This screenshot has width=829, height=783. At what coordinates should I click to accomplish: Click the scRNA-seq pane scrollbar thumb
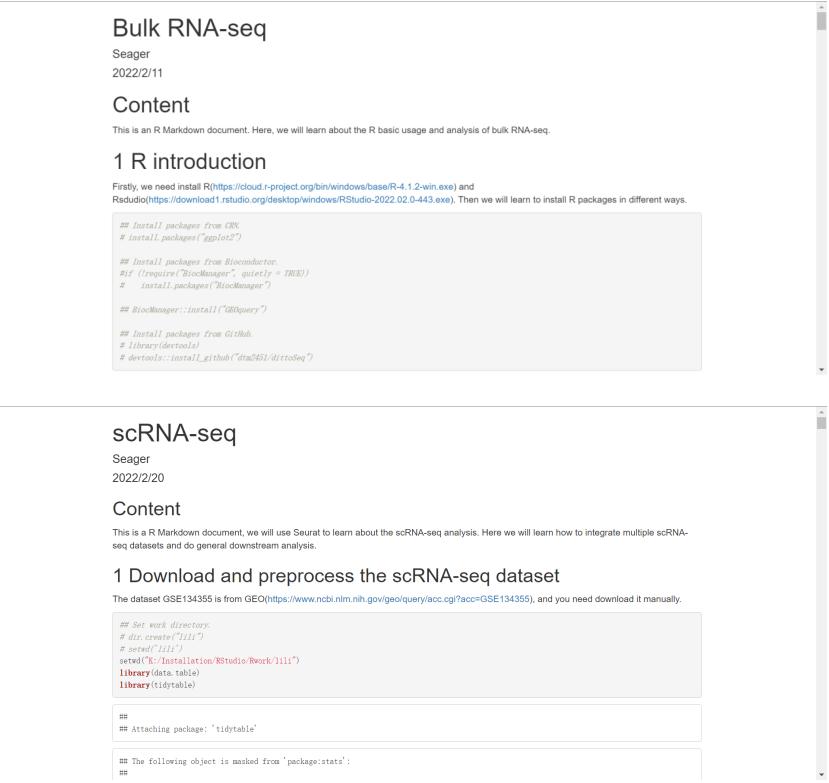pyautogui.click(x=822, y=423)
